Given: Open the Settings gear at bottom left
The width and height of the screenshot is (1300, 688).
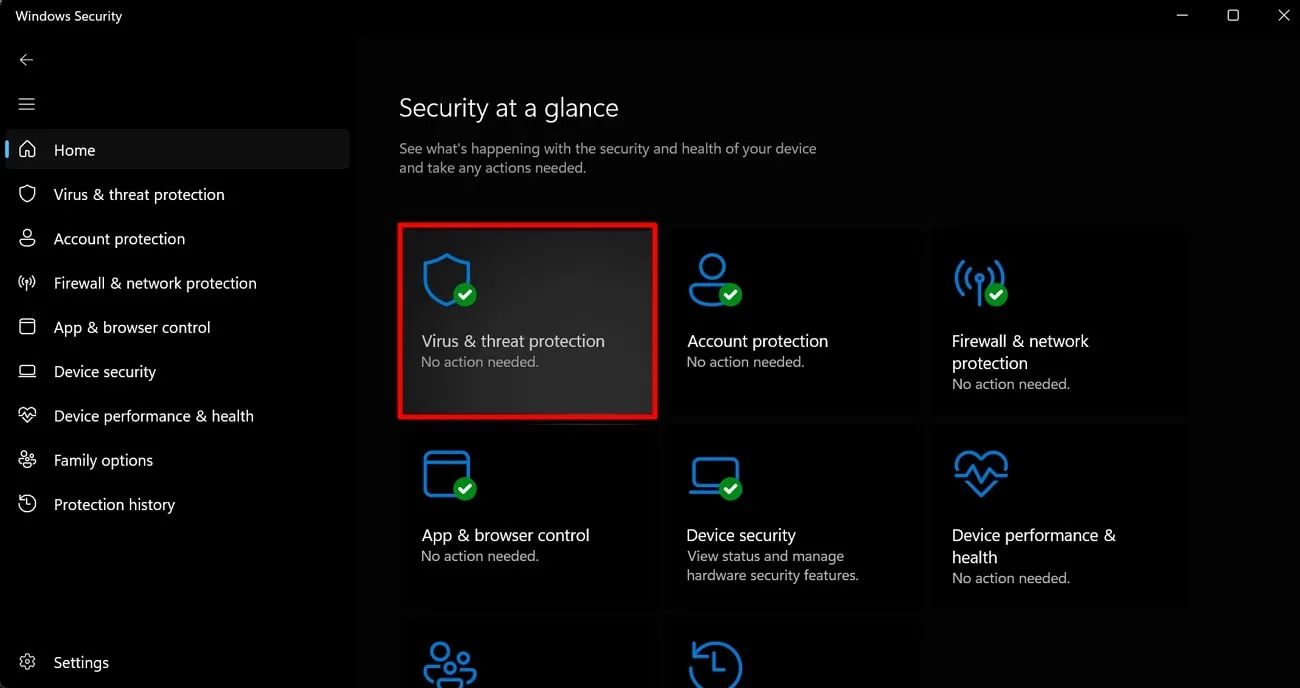Looking at the screenshot, I should click(27, 662).
